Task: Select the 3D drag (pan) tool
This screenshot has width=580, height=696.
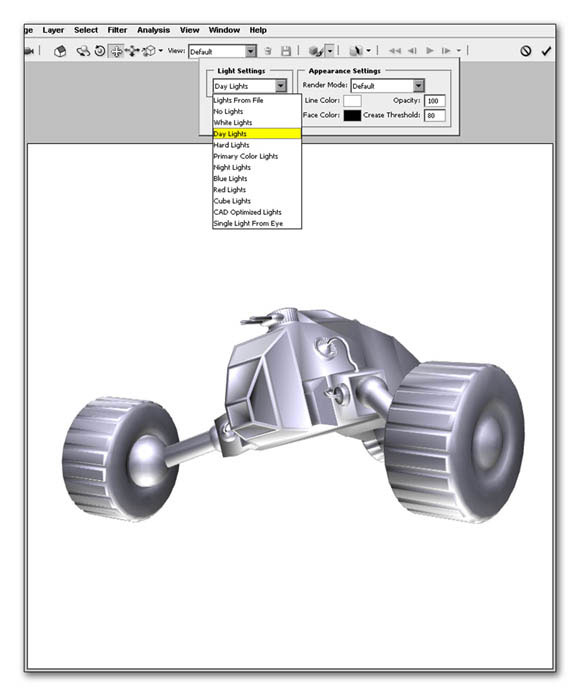Action: click(116, 51)
